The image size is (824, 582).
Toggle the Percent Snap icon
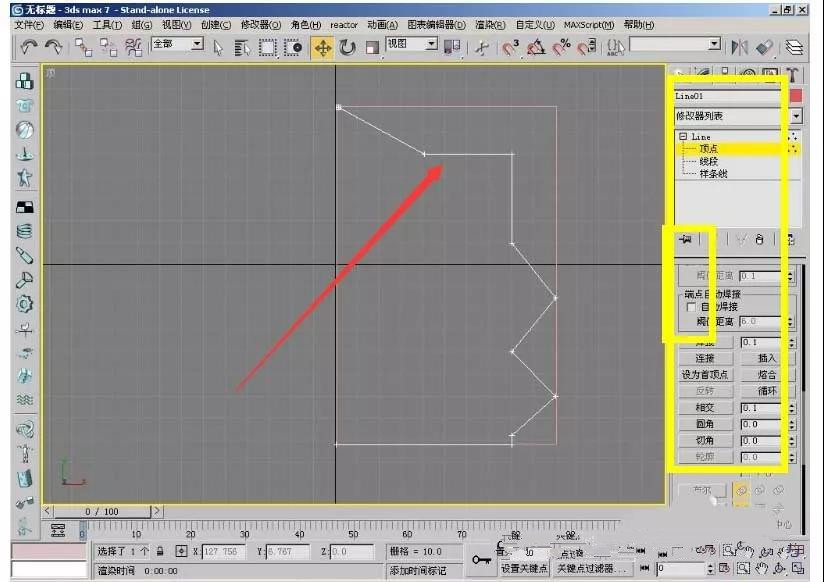[x=562, y=48]
